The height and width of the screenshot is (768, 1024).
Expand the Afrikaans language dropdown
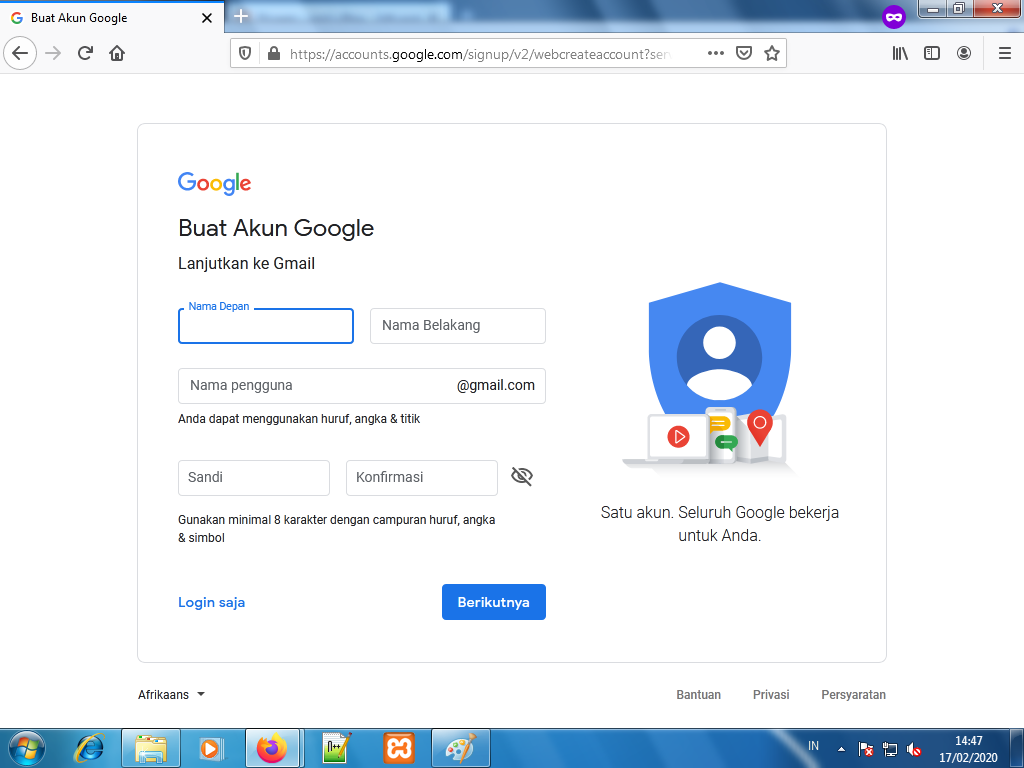point(171,695)
